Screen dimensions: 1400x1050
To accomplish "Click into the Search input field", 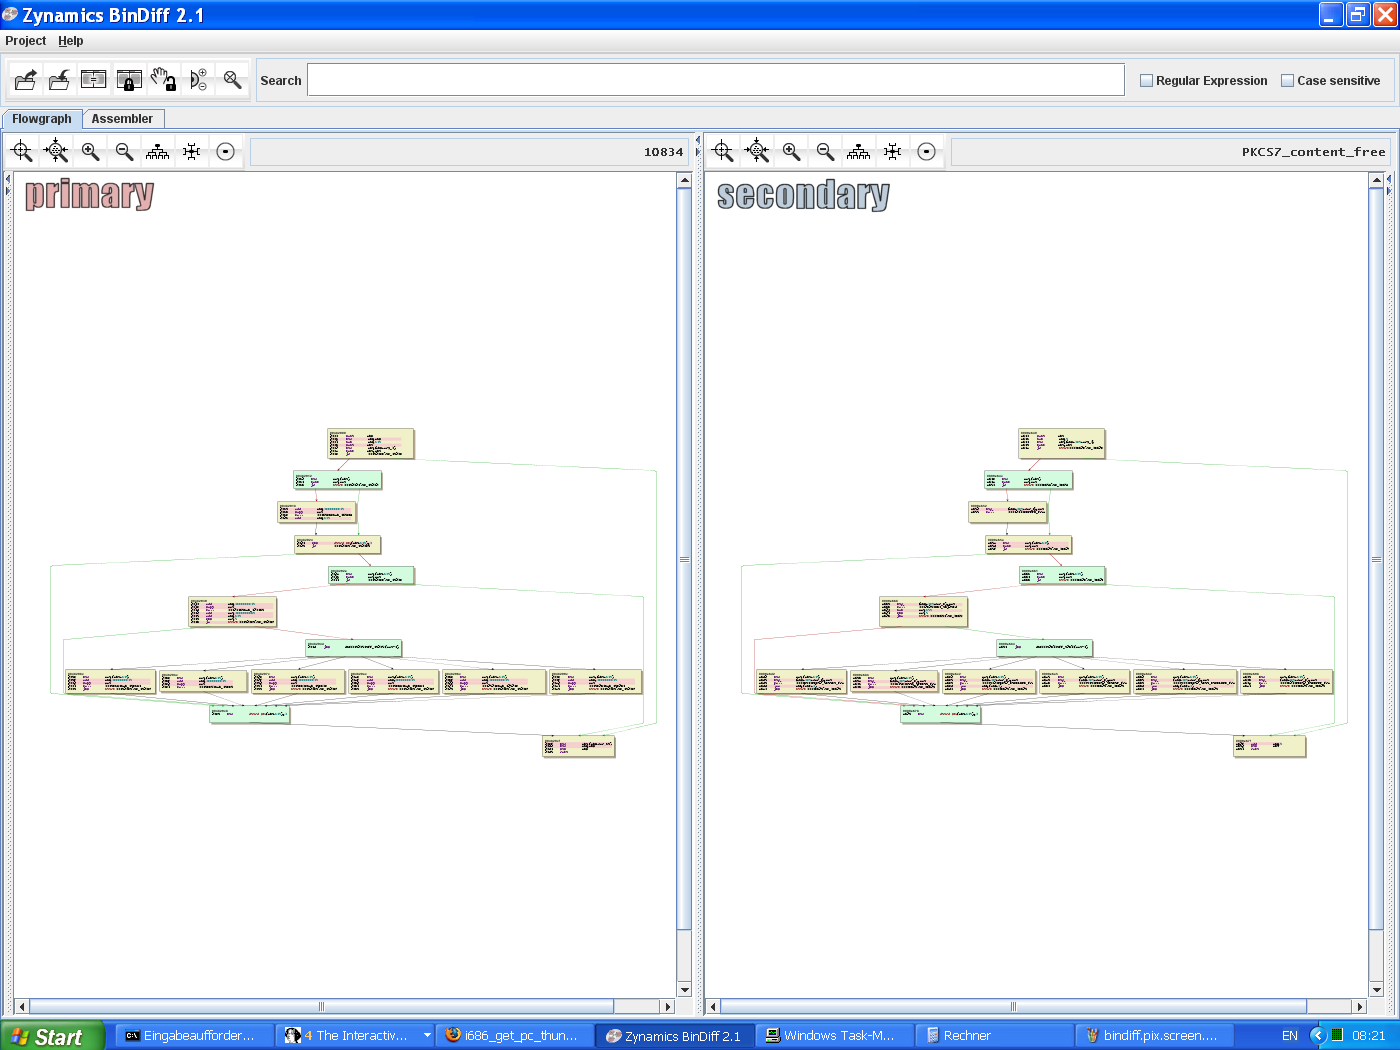I will click(x=716, y=80).
